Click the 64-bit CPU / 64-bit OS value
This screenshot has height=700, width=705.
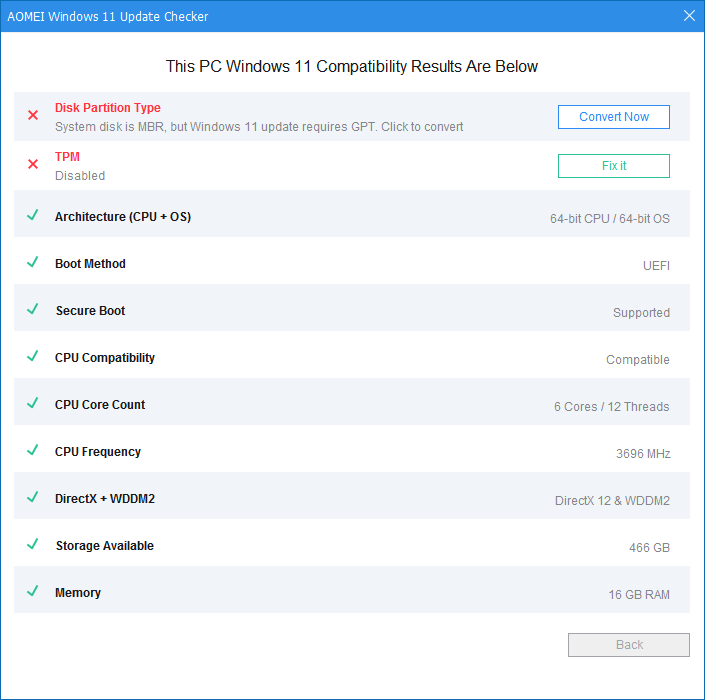(x=610, y=218)
